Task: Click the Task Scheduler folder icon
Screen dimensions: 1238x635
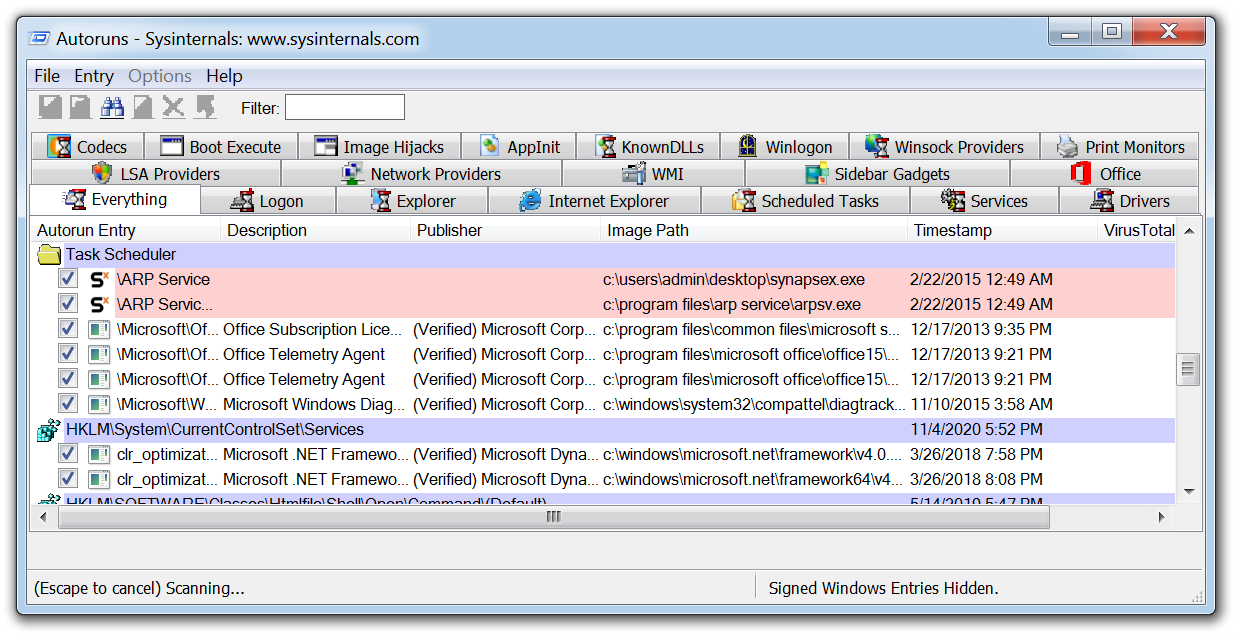Action: point(49,255)
